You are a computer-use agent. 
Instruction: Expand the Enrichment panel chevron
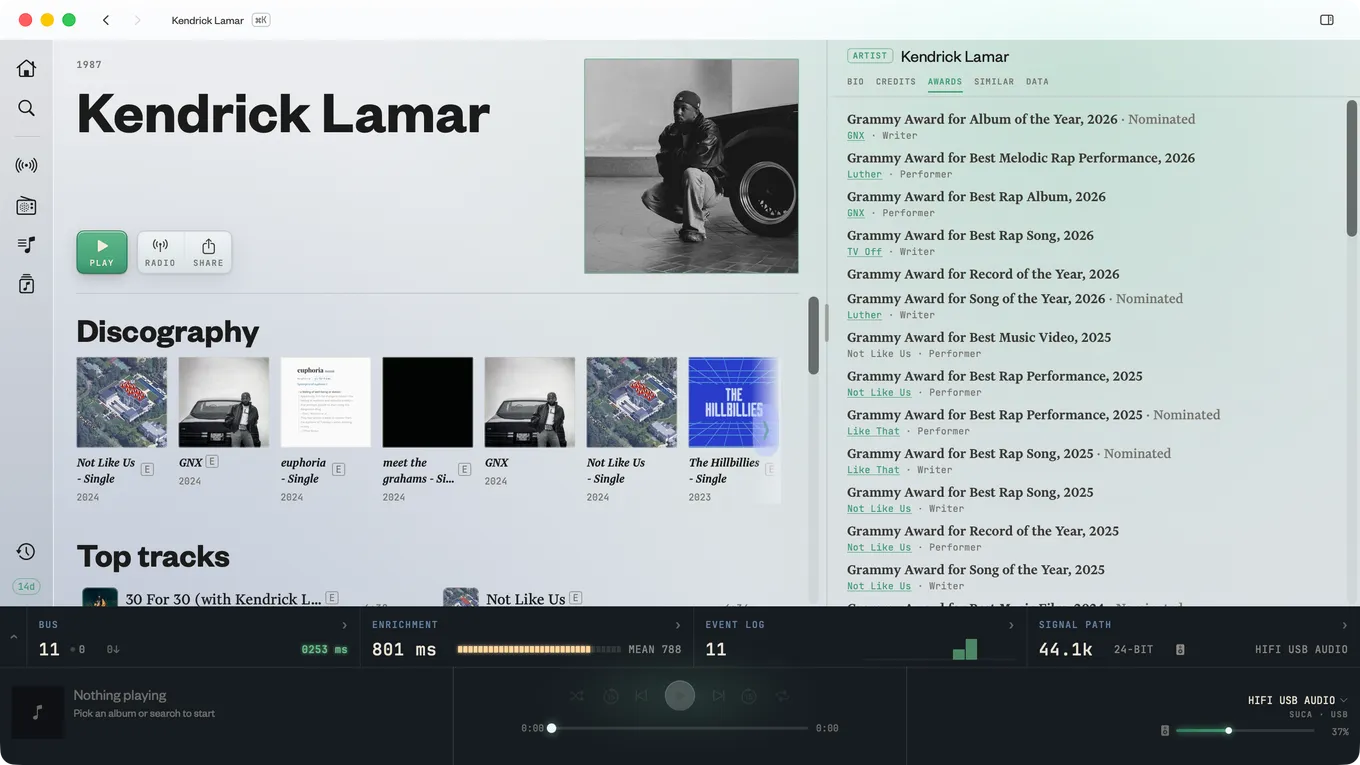(678, 625)
